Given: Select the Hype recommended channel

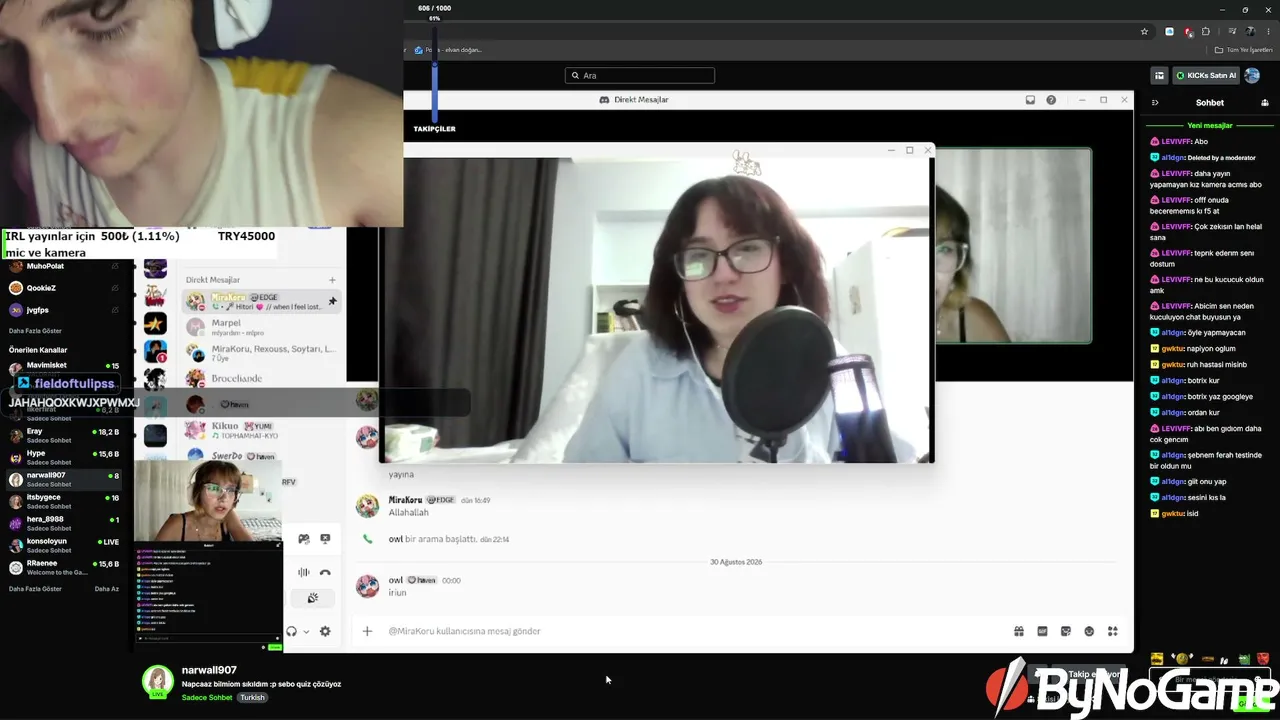Looking at the screenshot, I should (x=66, y=457).
